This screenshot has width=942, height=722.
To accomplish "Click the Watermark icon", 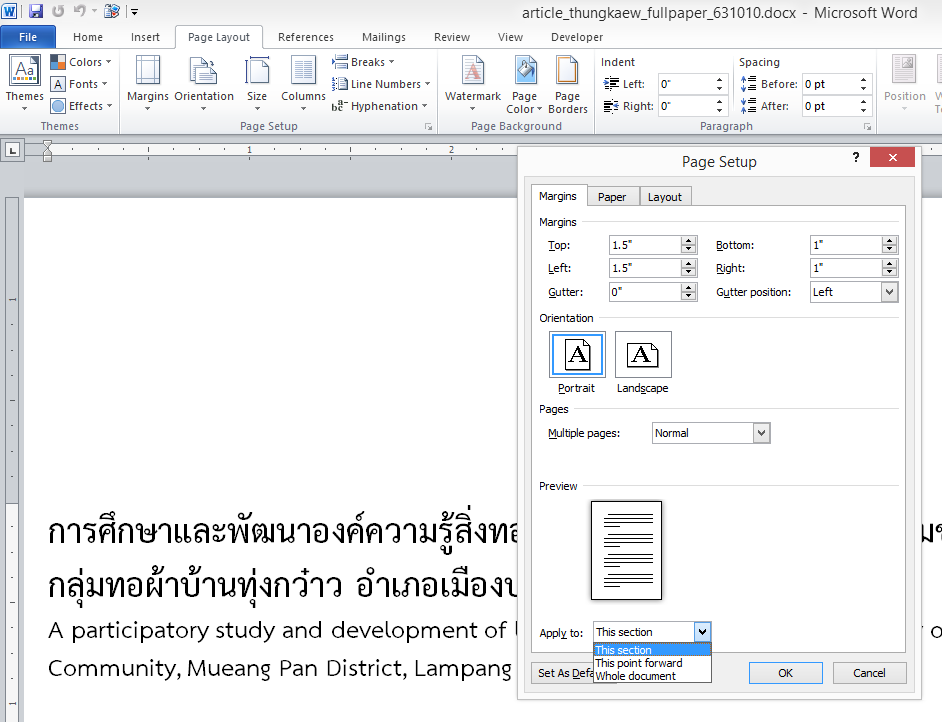I will pyautogui.click(x=472, y=80).
